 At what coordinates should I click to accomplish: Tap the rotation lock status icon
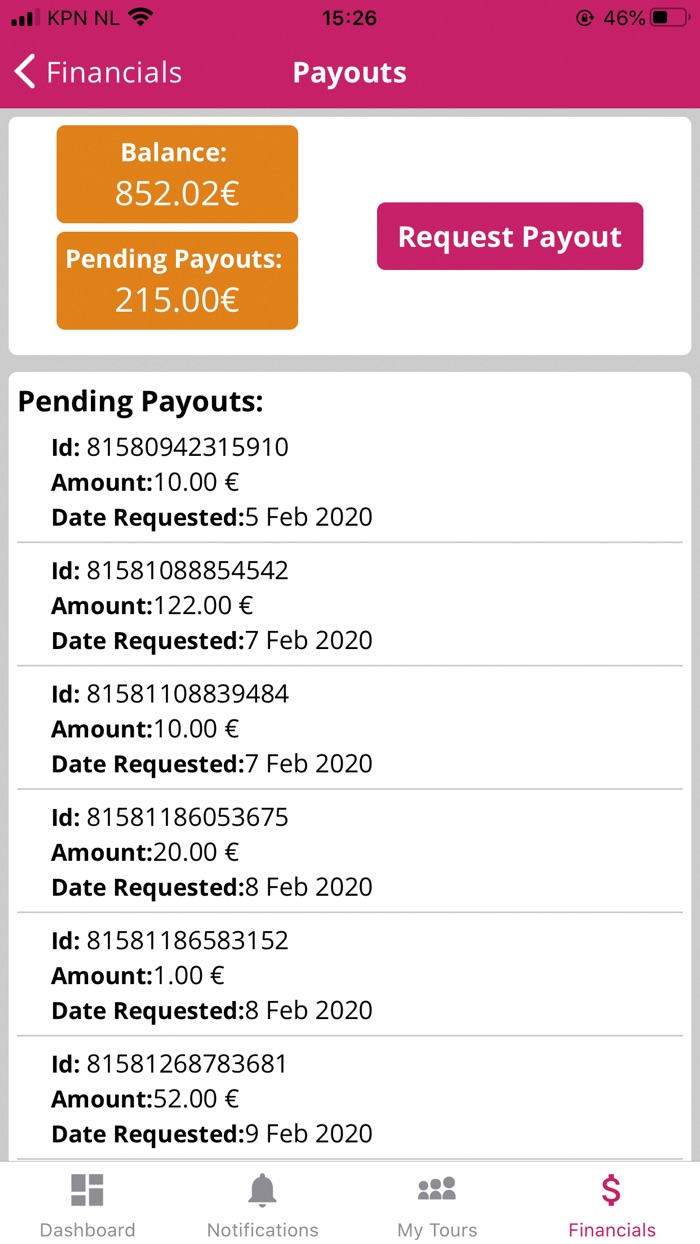(x=585, y=18)
